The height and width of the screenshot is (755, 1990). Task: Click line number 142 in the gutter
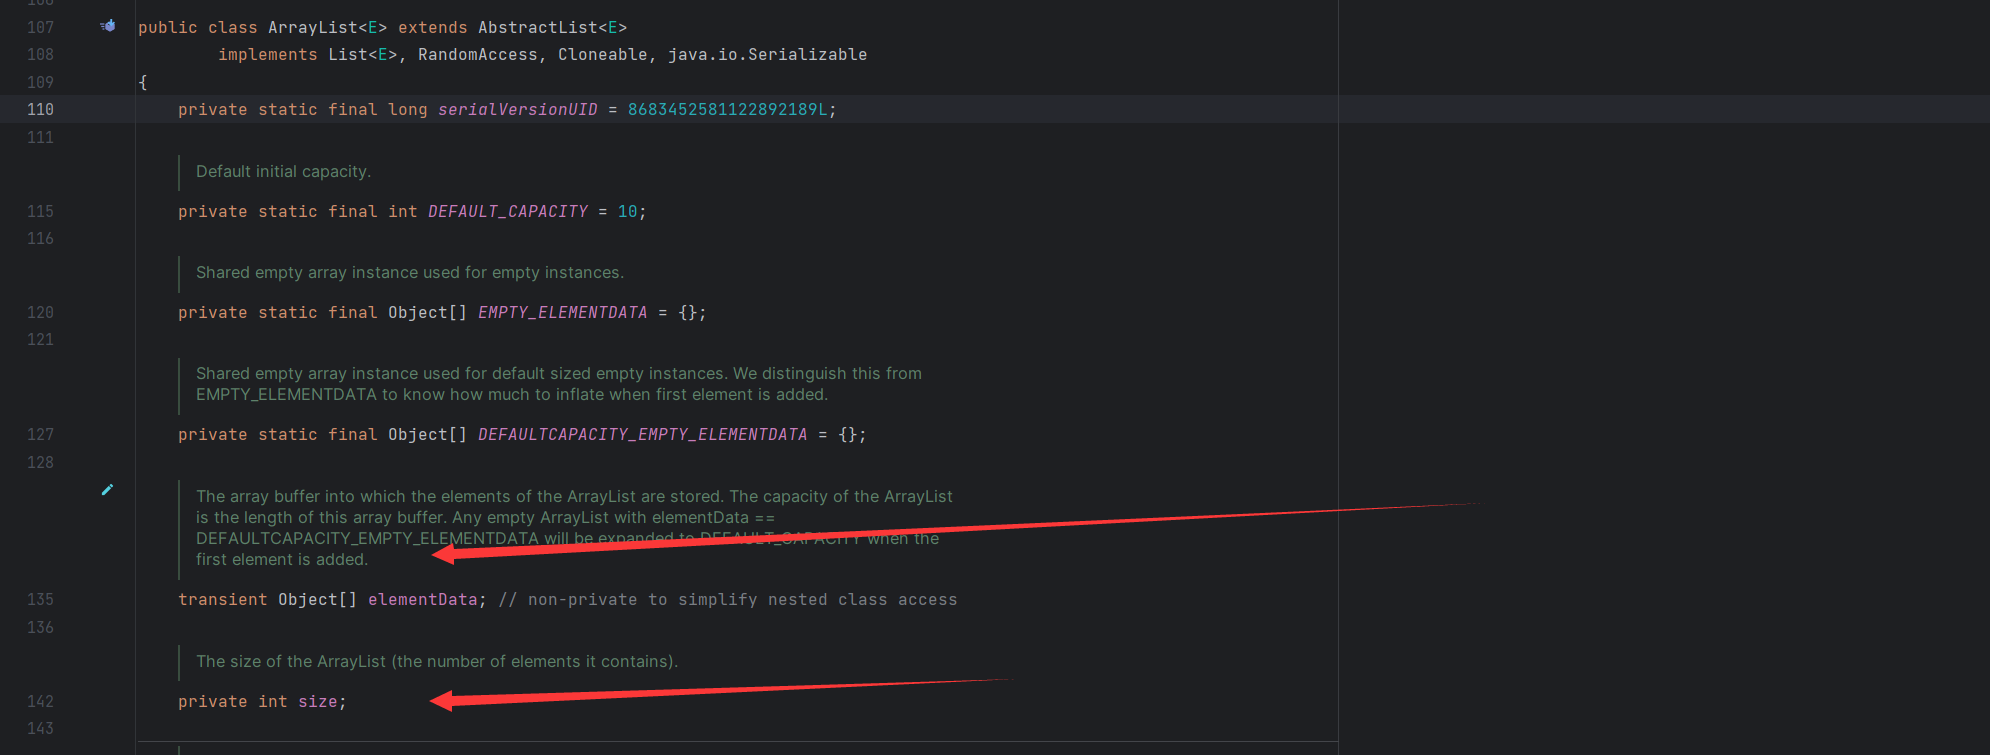coord(40,702)
